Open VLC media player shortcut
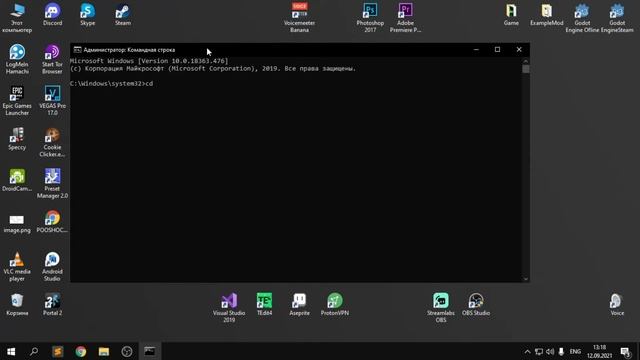Viewport: 640px width, 360px height. [17, 267]
